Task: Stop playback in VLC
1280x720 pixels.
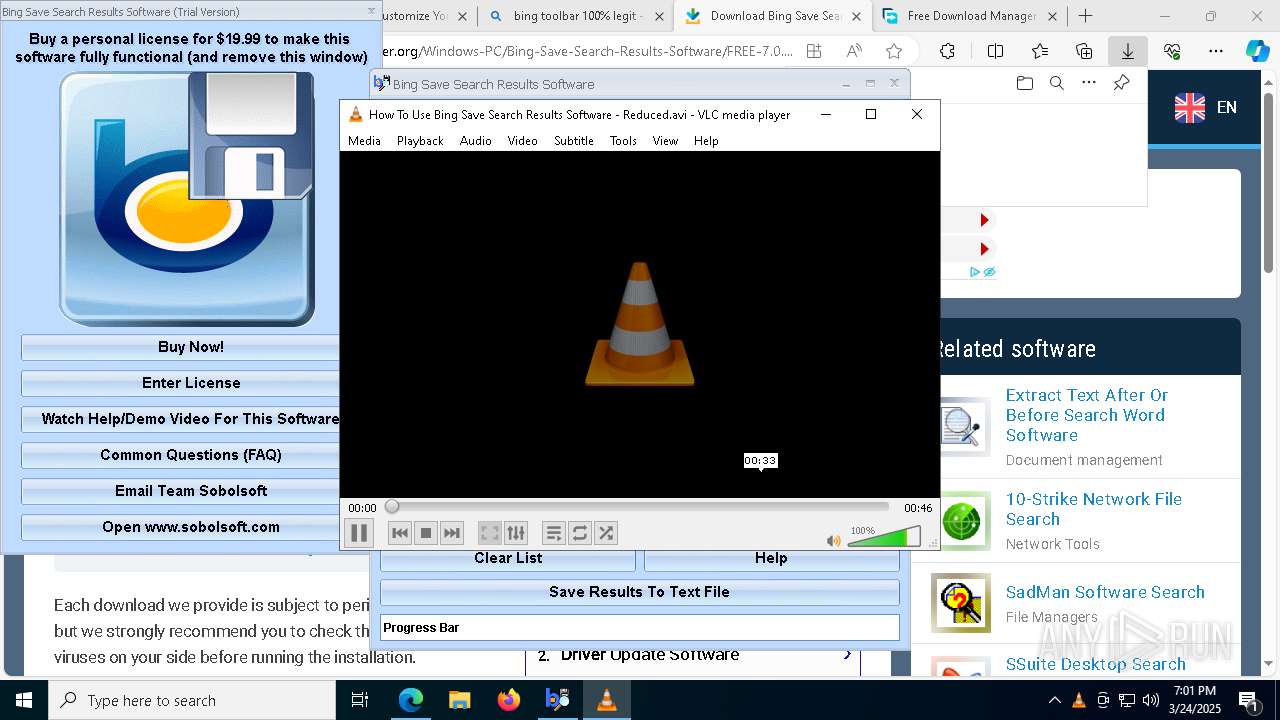Action: point(426,533)
